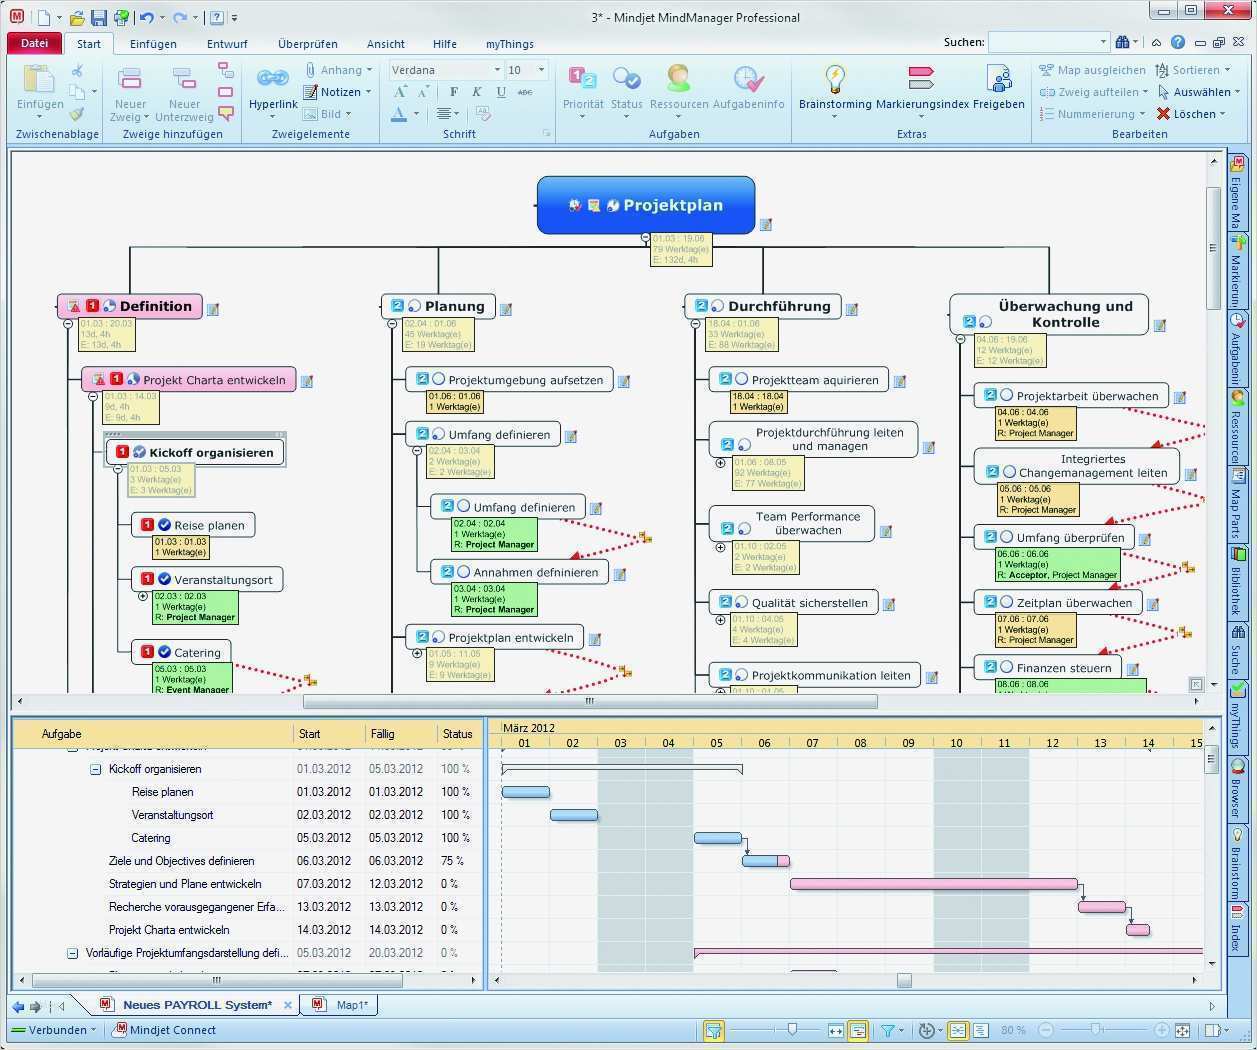
Task: Collapse the Planung branch subtree
Action: coord(392,324)
